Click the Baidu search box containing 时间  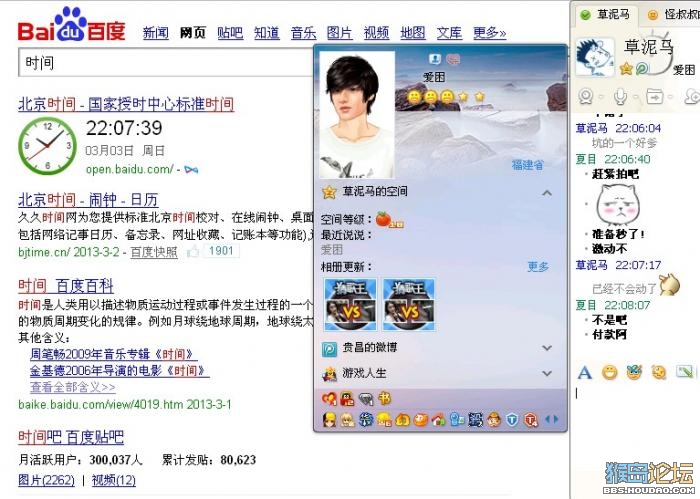tap(166, 63)
